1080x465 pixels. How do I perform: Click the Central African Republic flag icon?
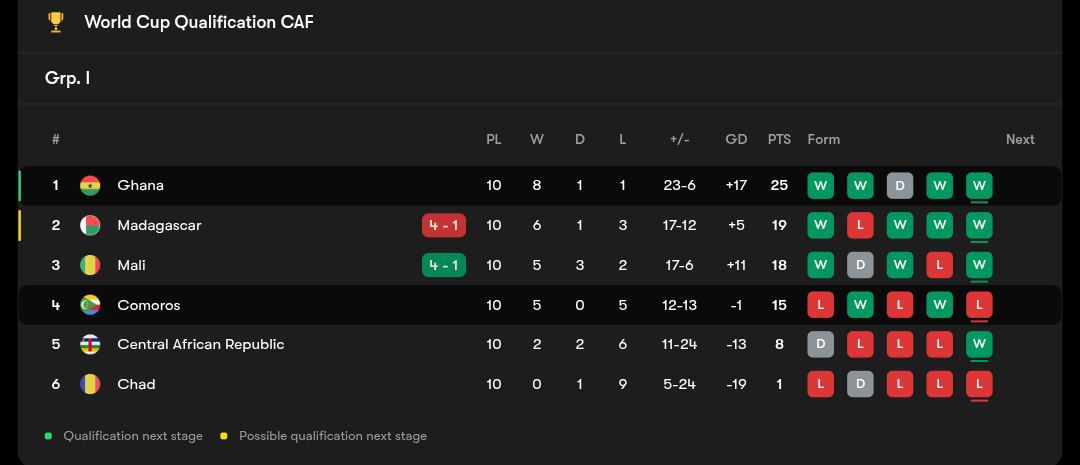point(90,345)
